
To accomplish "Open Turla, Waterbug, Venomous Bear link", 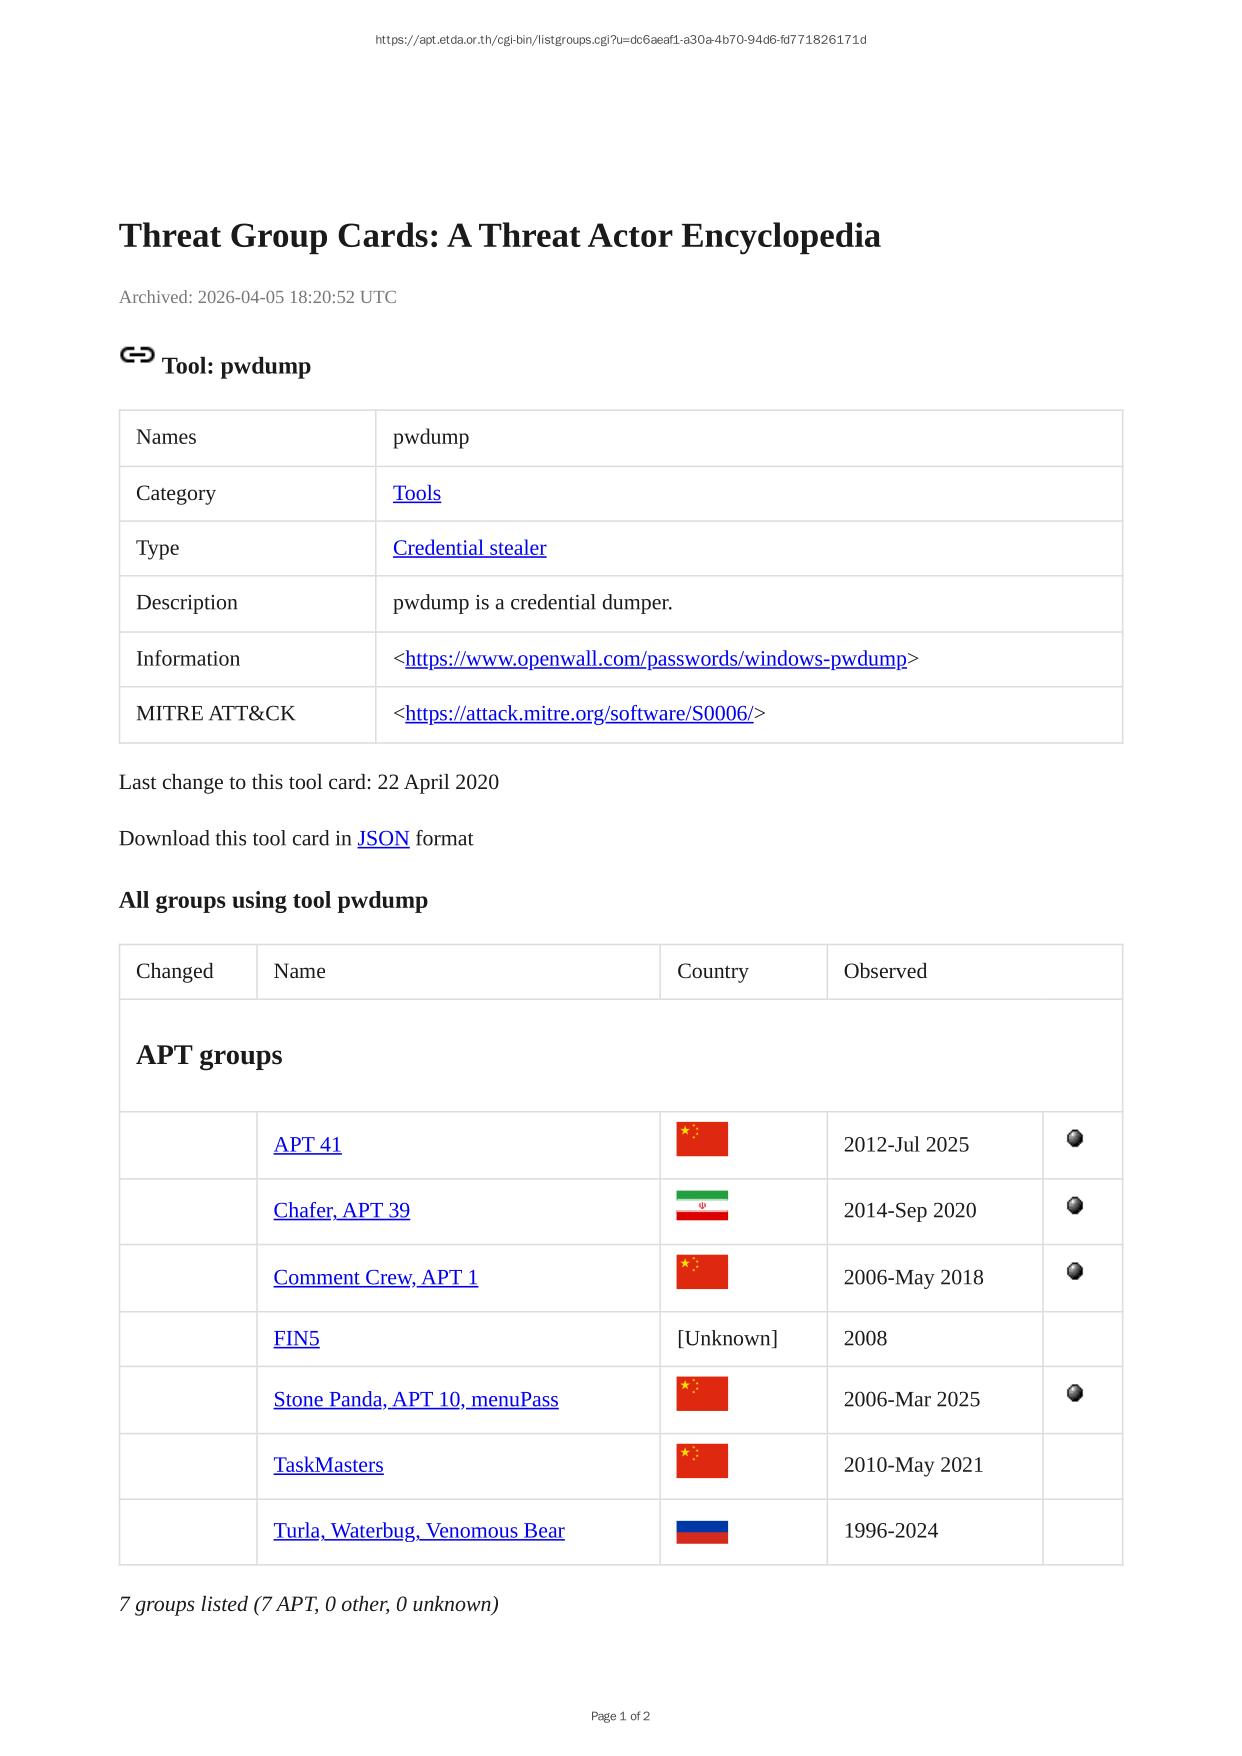I will click(x=418, y=1531).
